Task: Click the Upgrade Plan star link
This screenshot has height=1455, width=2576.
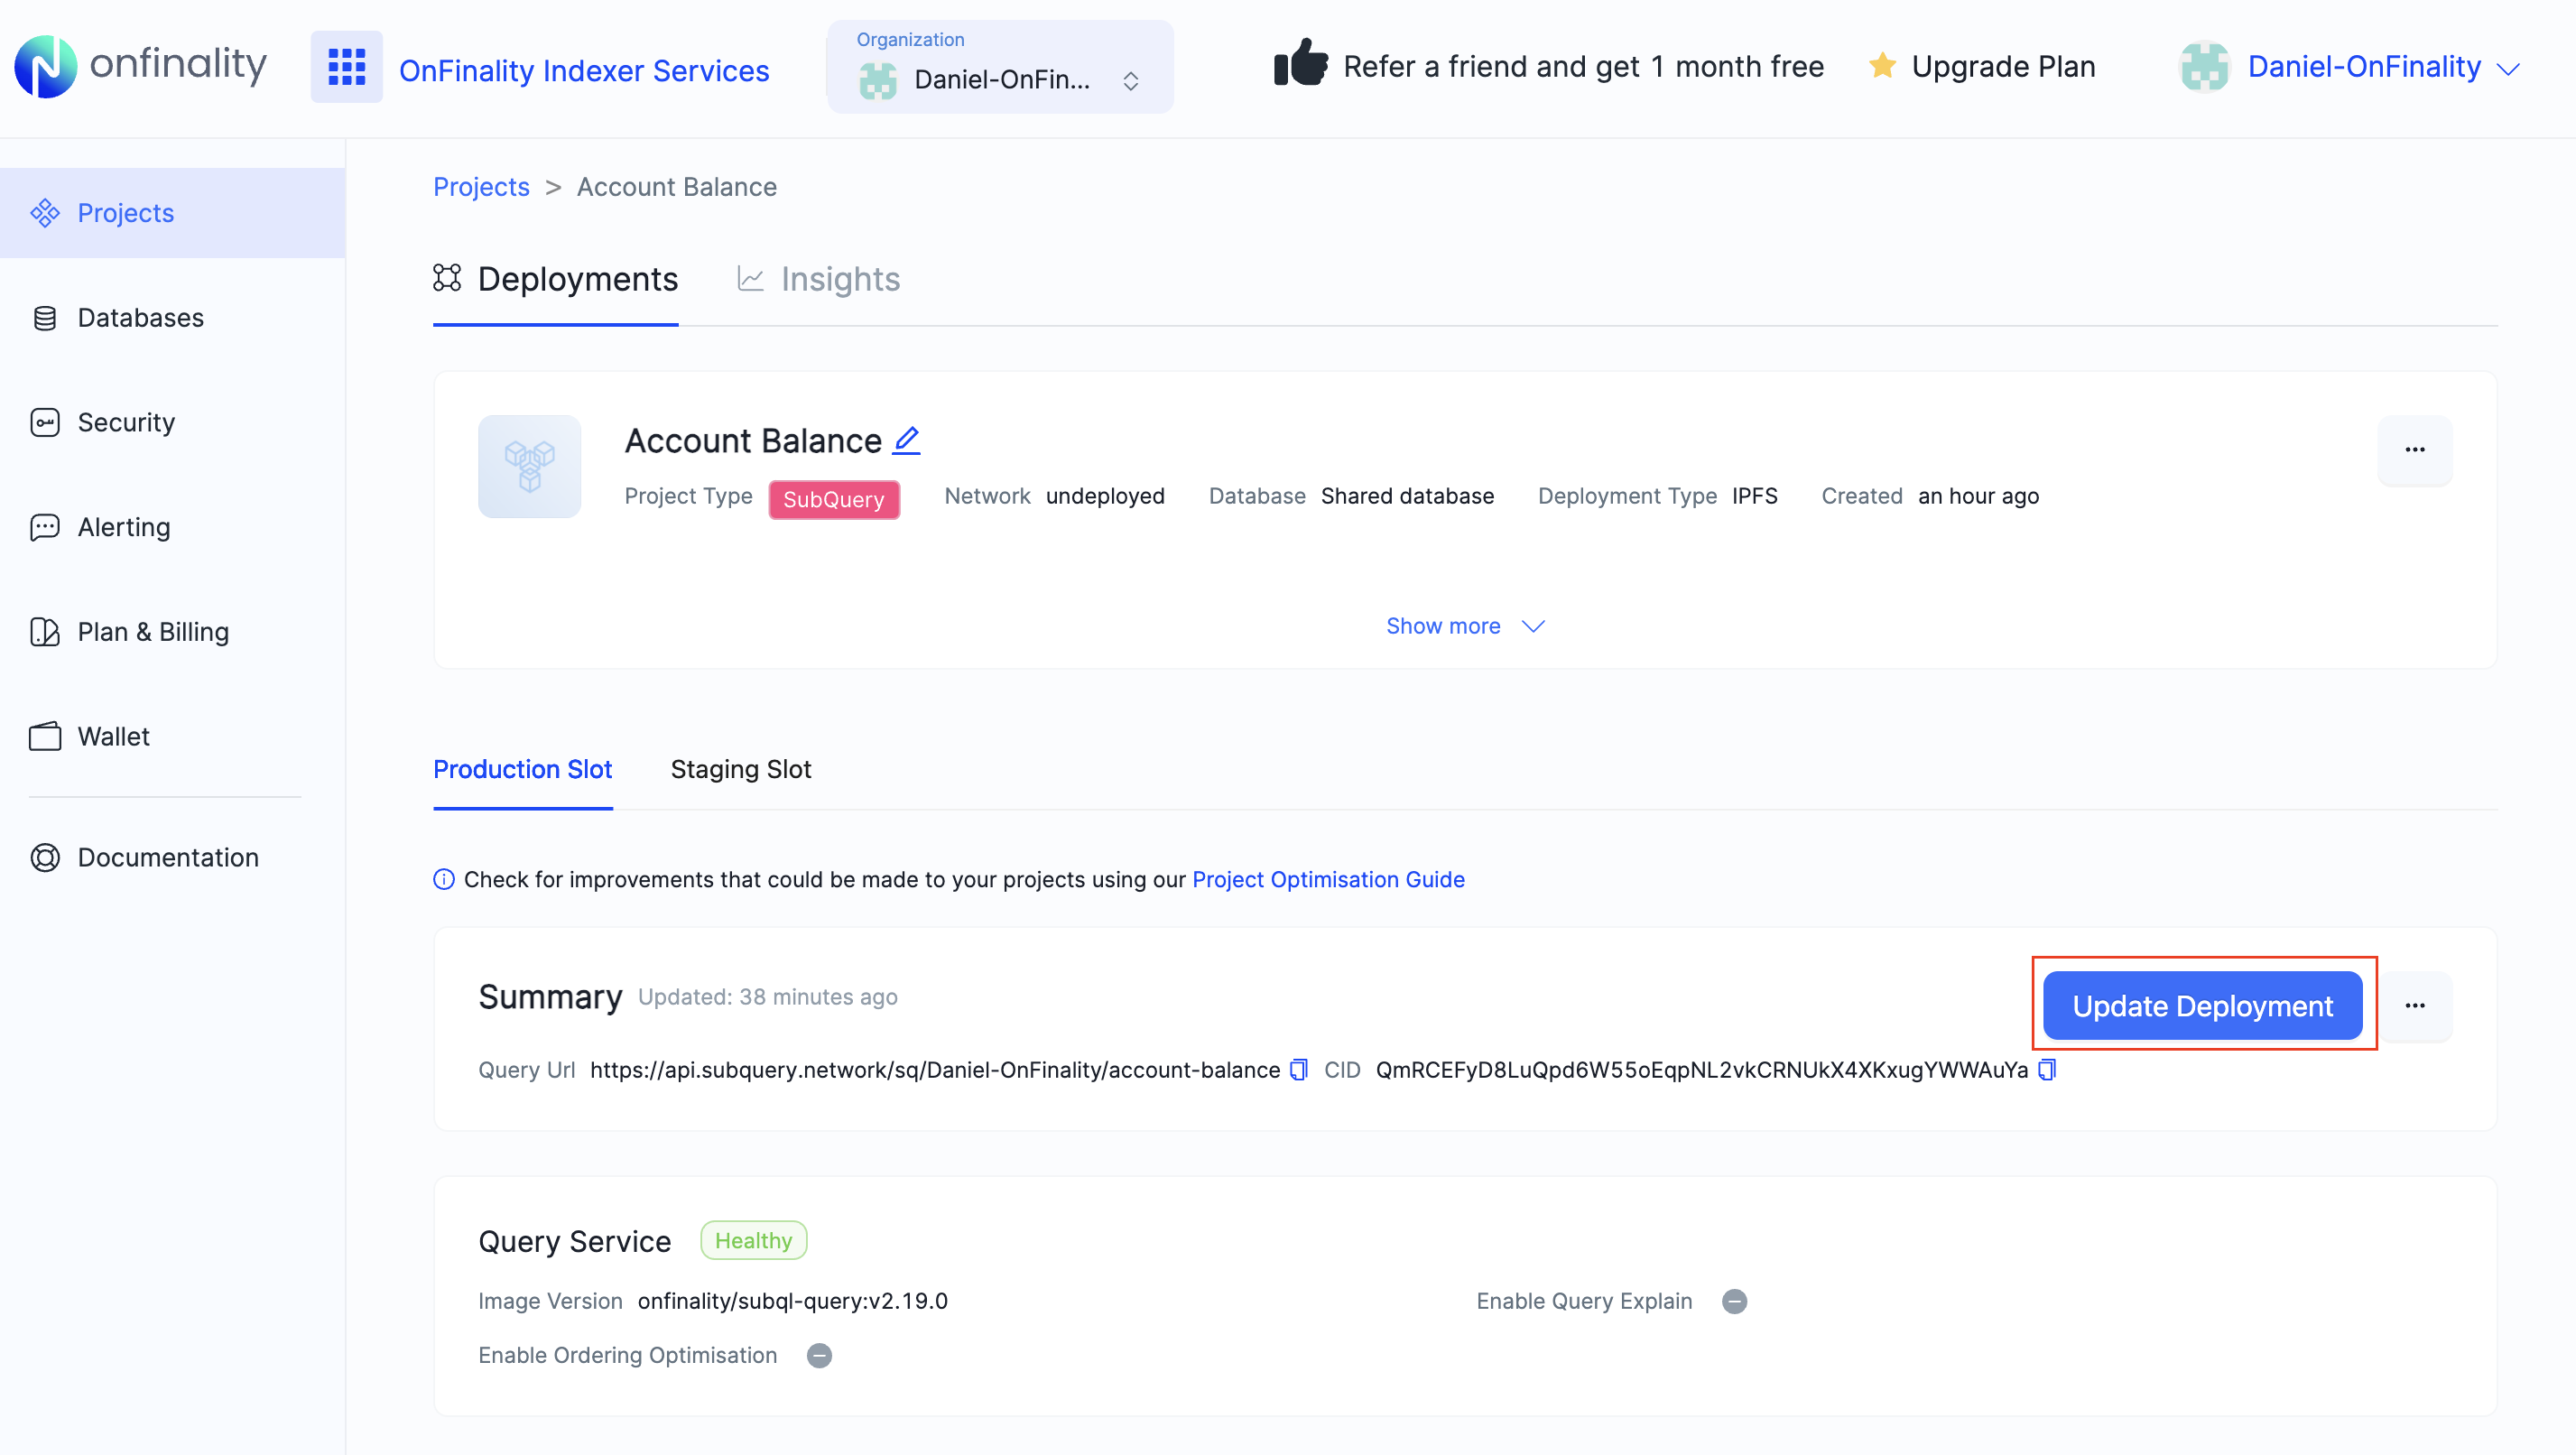Action: pyautogui.click(x=1982, y=67)
